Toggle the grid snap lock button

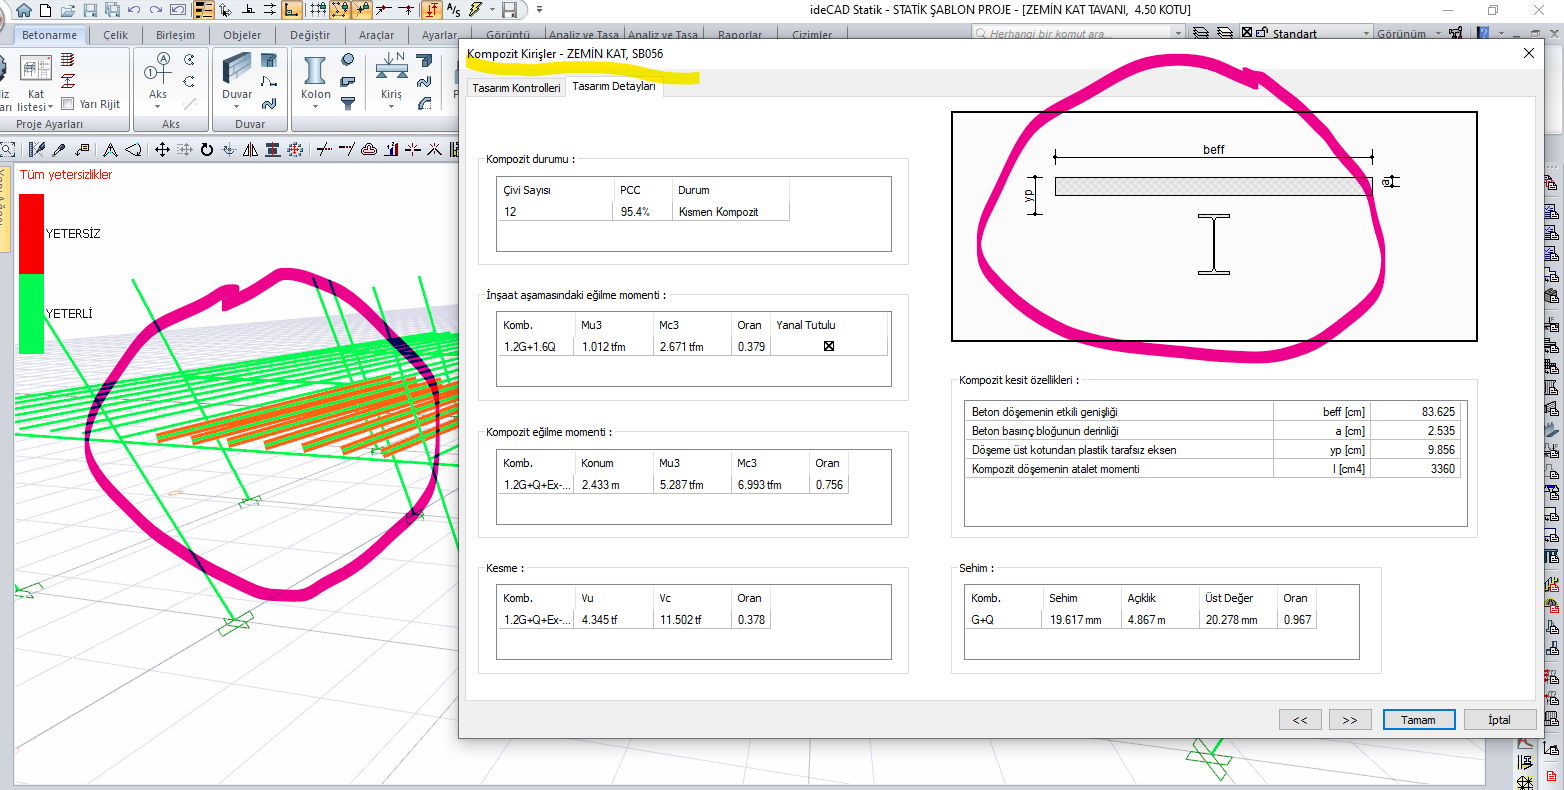[x=317, y=10]
